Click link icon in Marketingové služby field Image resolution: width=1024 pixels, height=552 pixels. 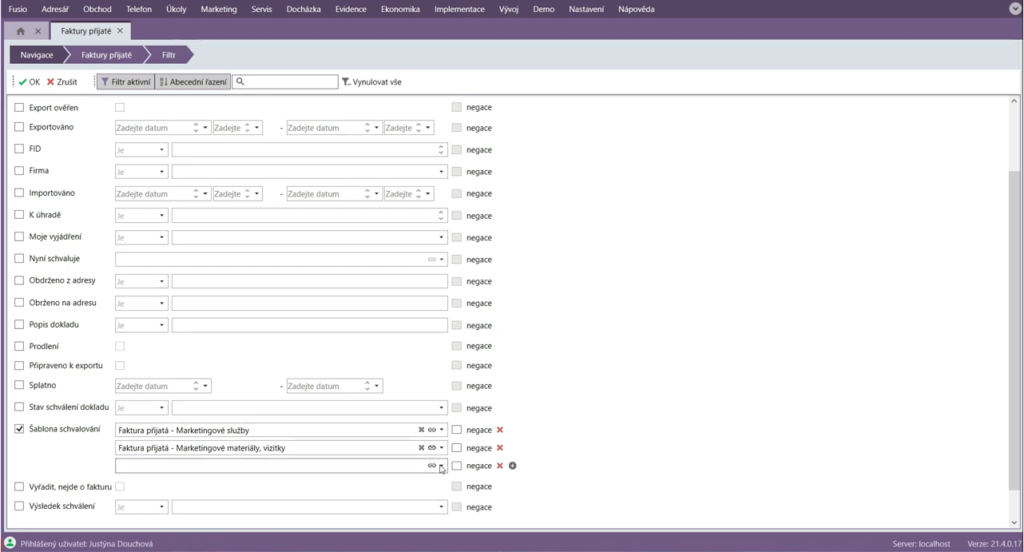coord(432,429)
